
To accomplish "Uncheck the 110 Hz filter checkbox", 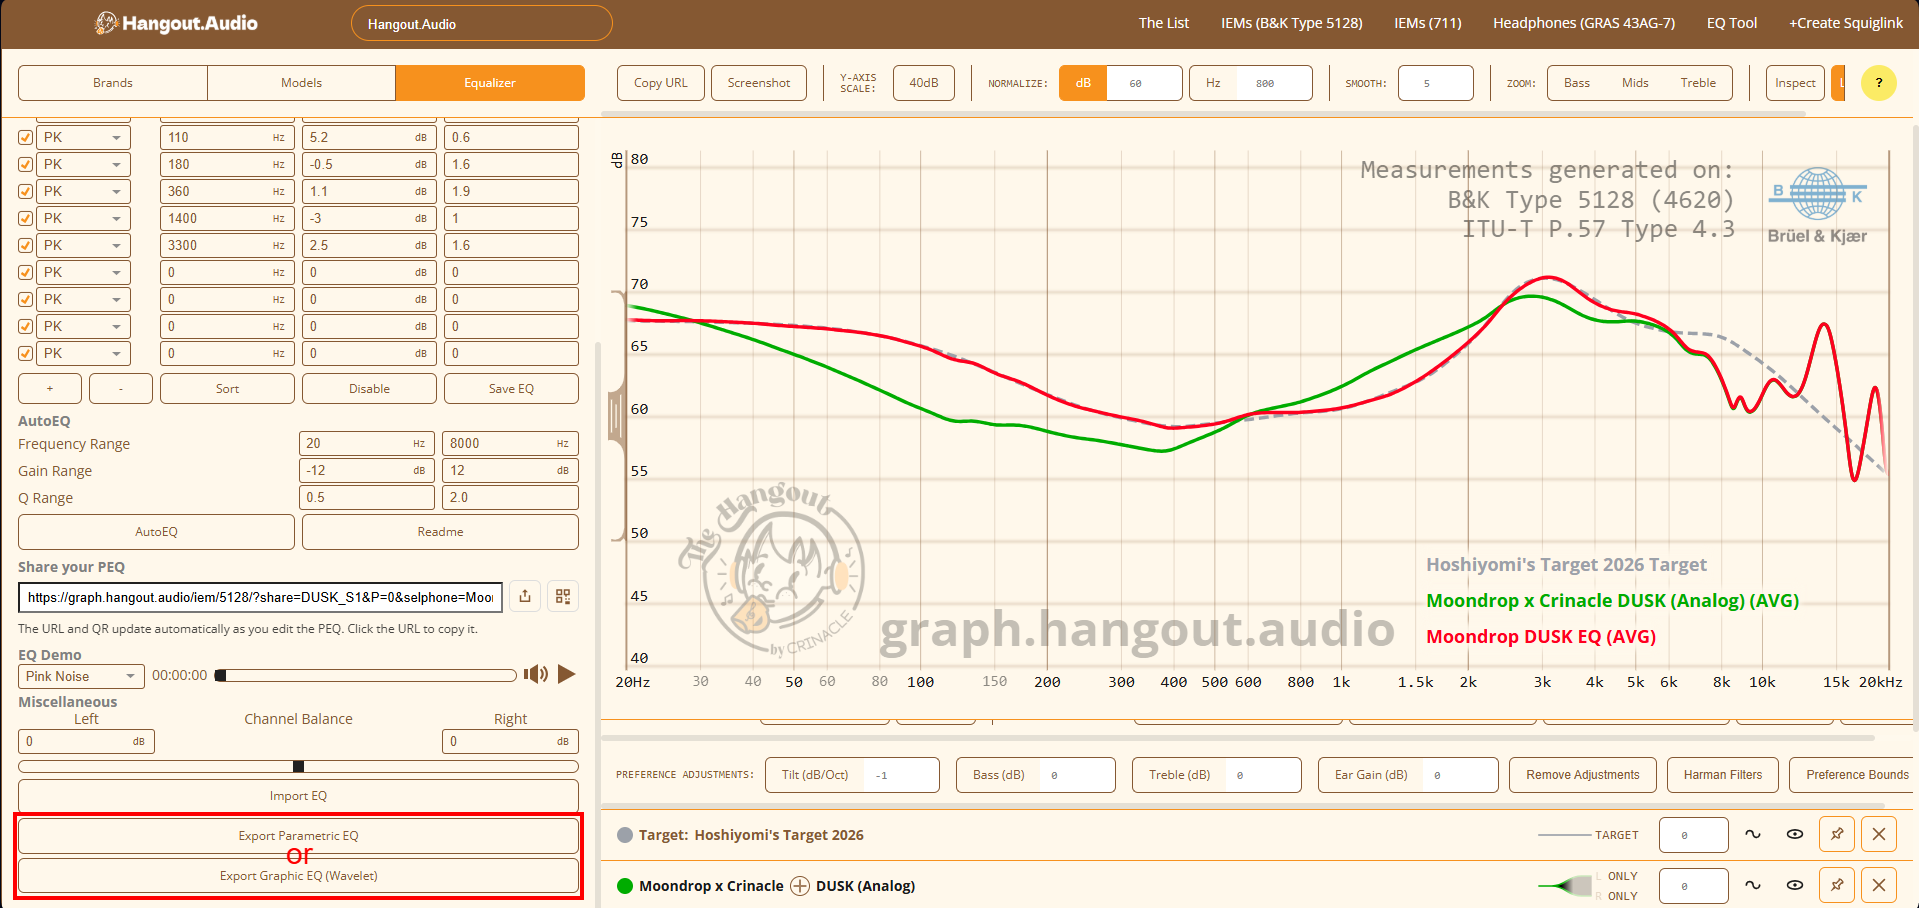I will click(26, 138).
